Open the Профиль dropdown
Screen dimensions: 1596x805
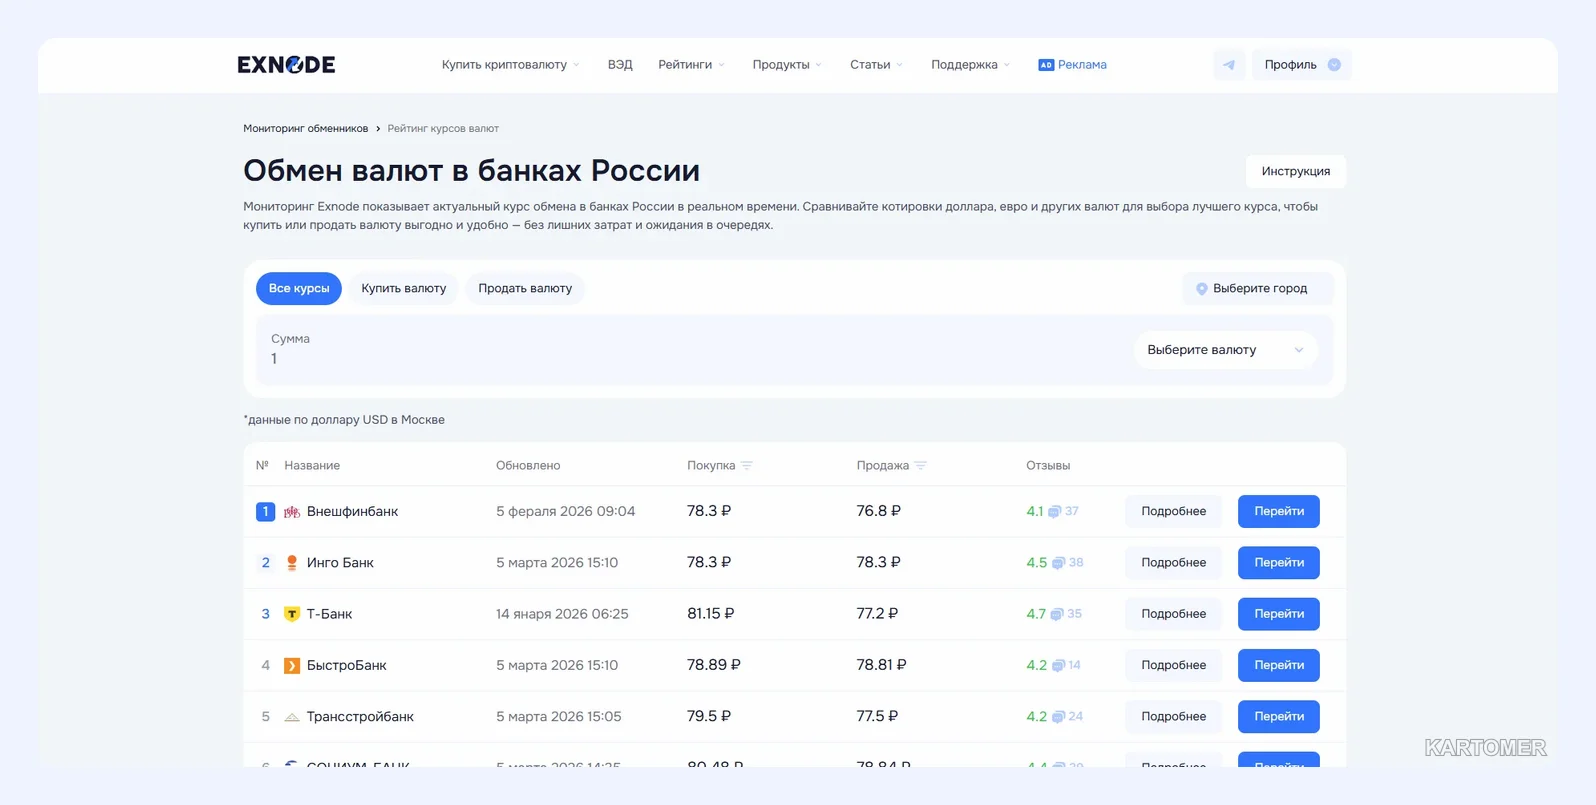[x=1302, y=65]
